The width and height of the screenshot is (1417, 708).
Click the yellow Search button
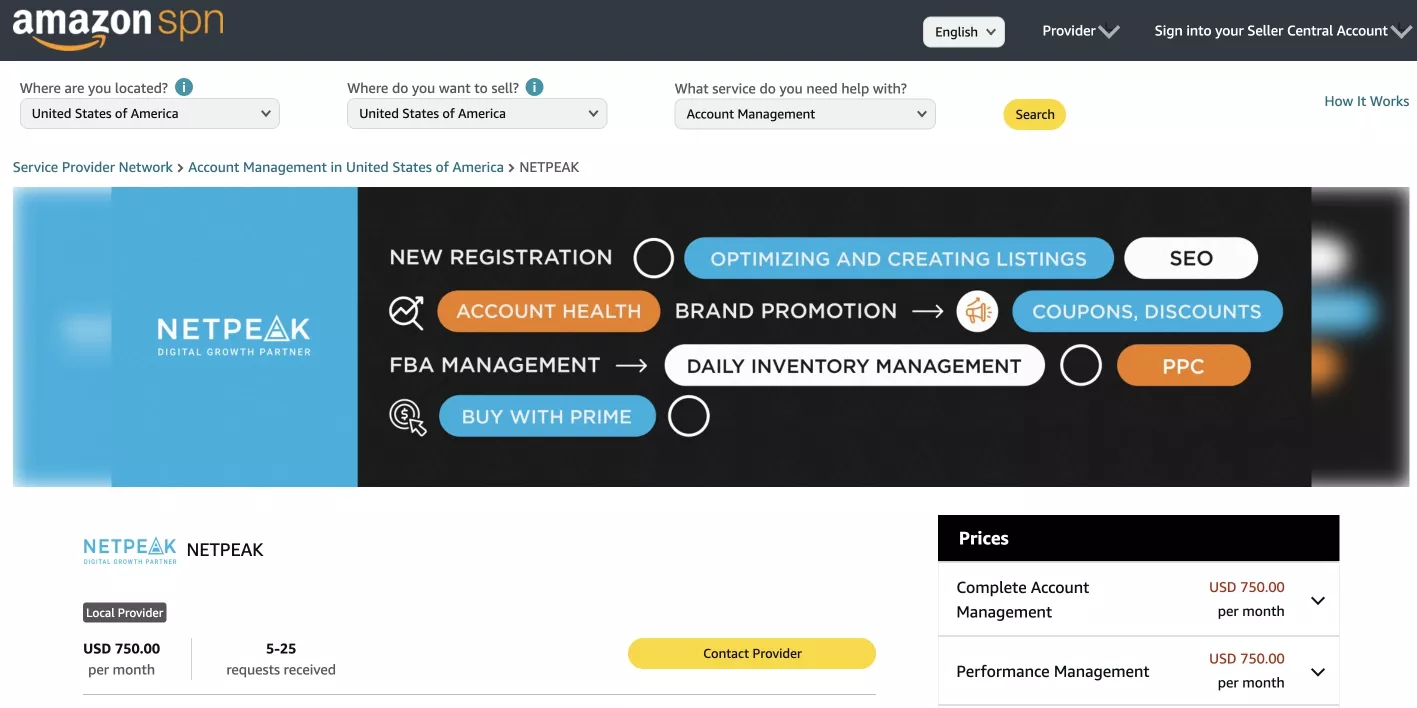(1035, 114)
